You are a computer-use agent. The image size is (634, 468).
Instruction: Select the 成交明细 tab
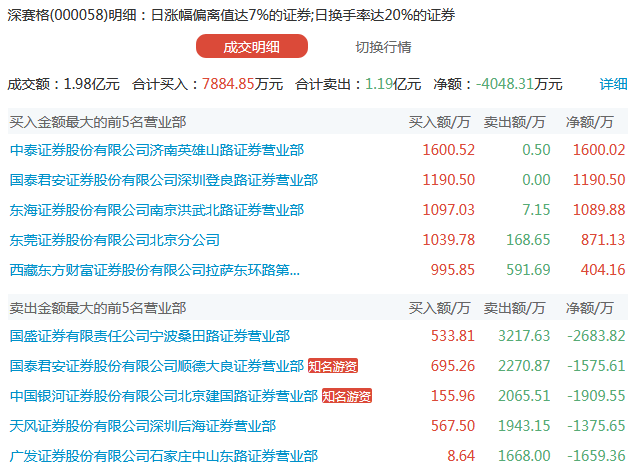[251, 47]
